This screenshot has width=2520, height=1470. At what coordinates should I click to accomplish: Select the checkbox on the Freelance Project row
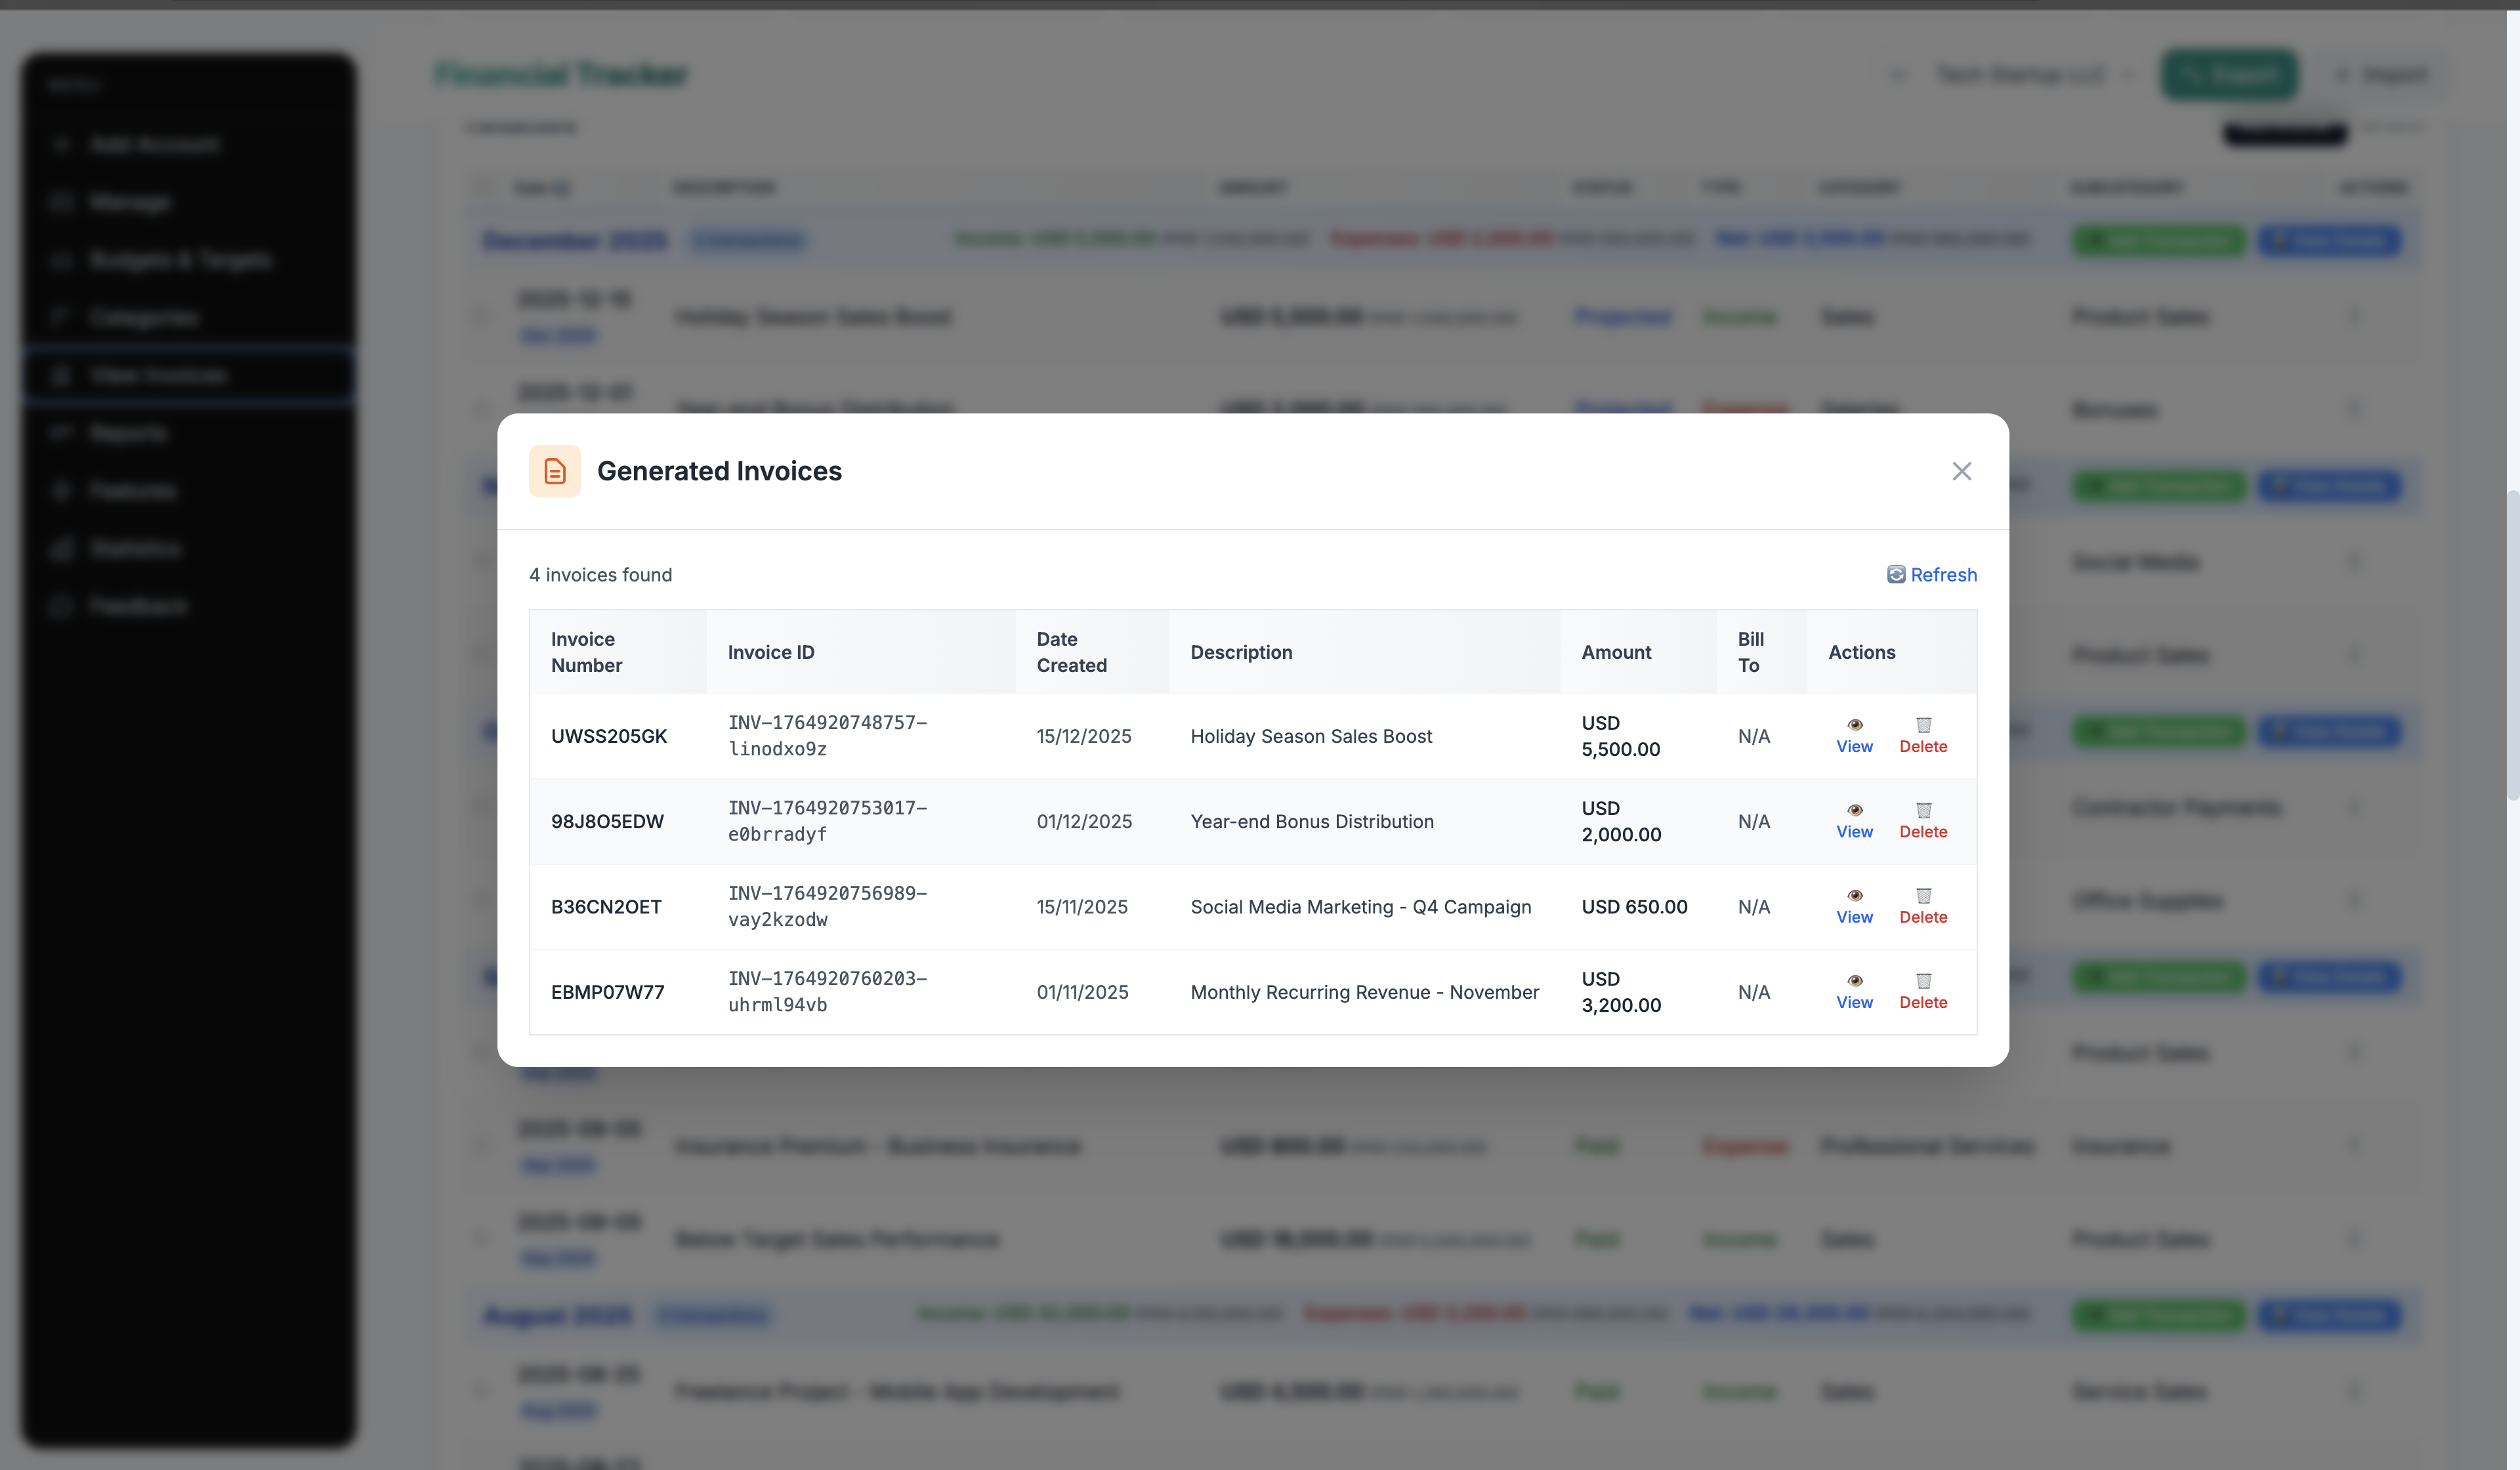[480, 1391]
